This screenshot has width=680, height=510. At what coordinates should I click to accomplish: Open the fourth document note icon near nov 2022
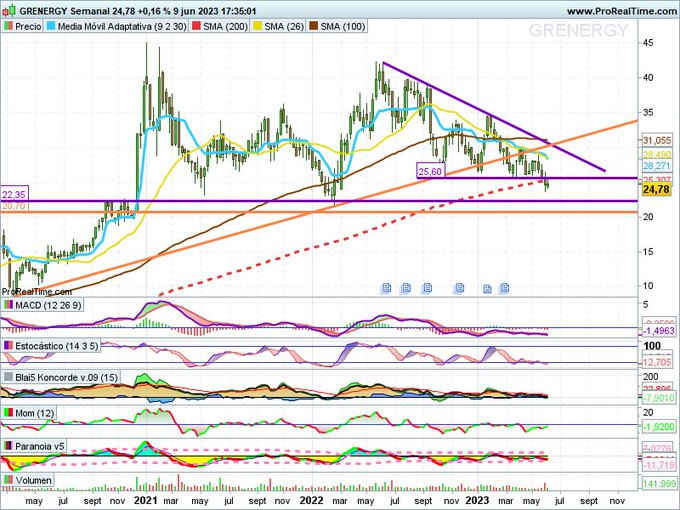(460, 288)
